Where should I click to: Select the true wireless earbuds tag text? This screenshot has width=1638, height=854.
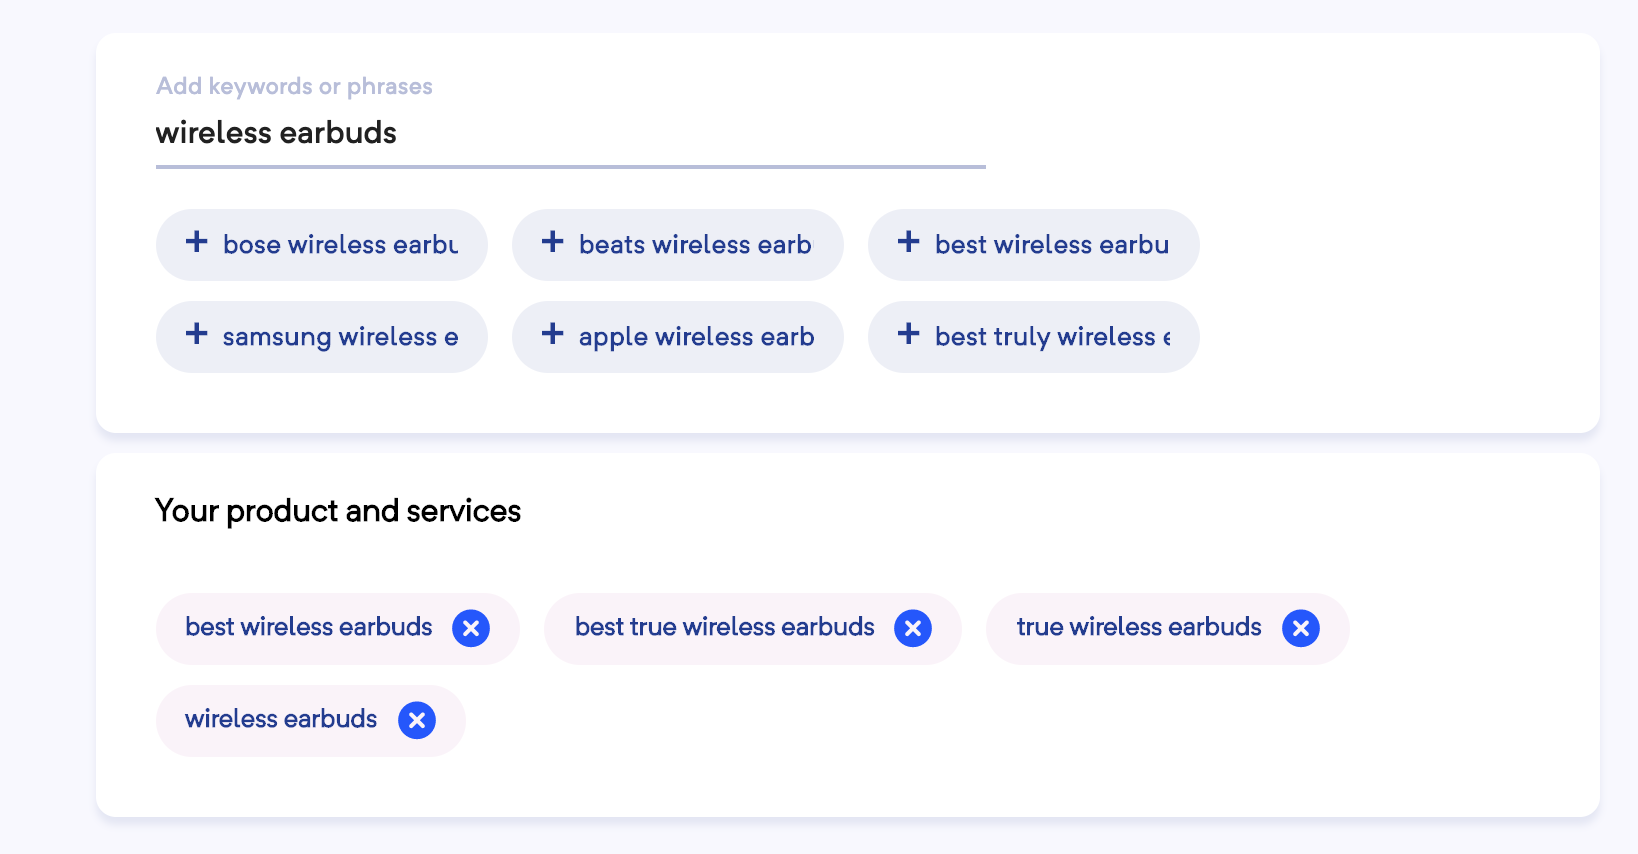click(1139, 627)
